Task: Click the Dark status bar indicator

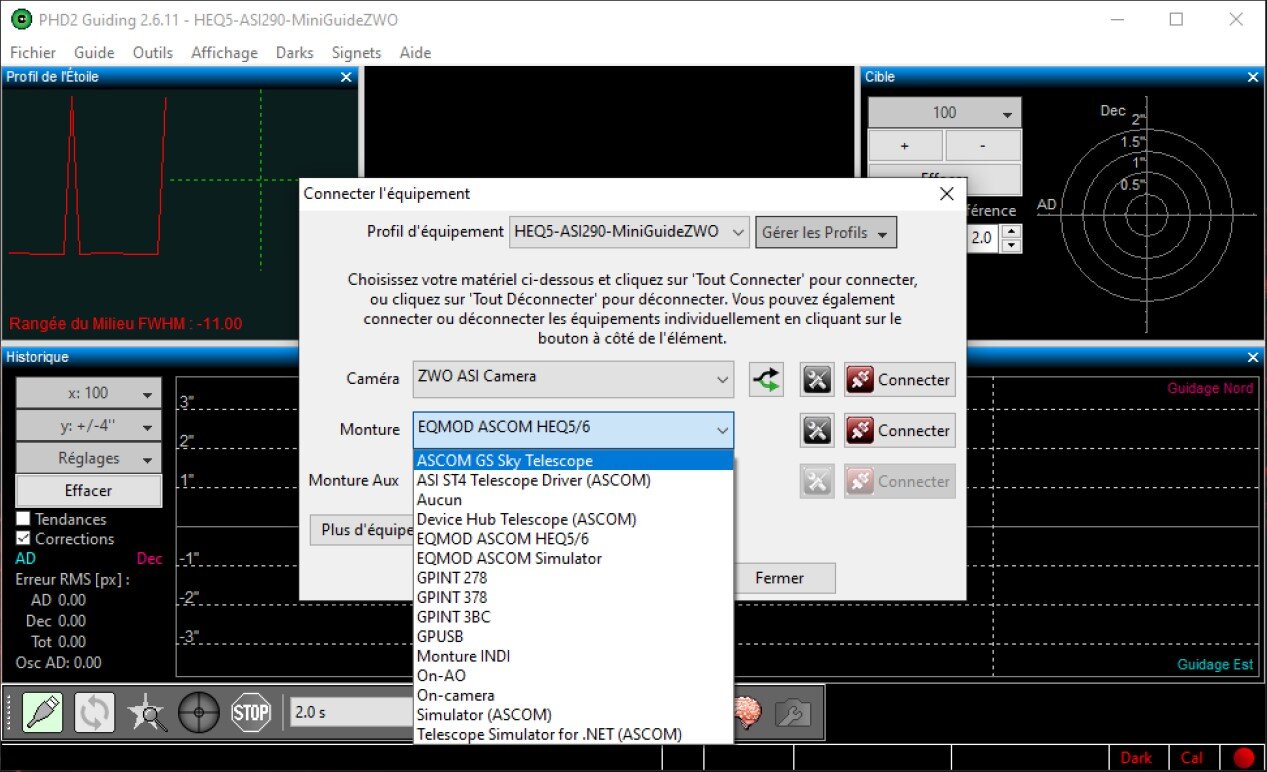Action: 1136,758
